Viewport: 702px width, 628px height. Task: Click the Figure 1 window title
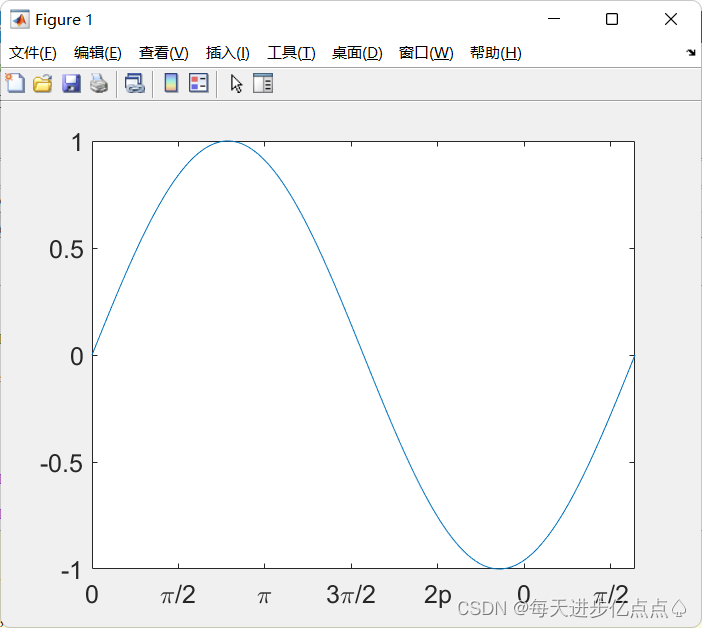pos(64,20)
